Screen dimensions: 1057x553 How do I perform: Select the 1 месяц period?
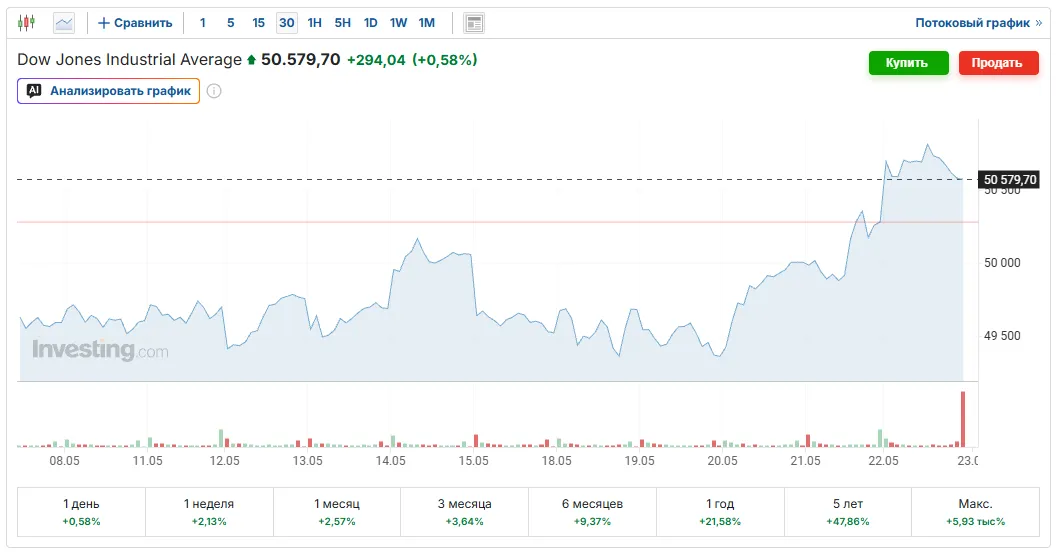(x=336, y=512)
